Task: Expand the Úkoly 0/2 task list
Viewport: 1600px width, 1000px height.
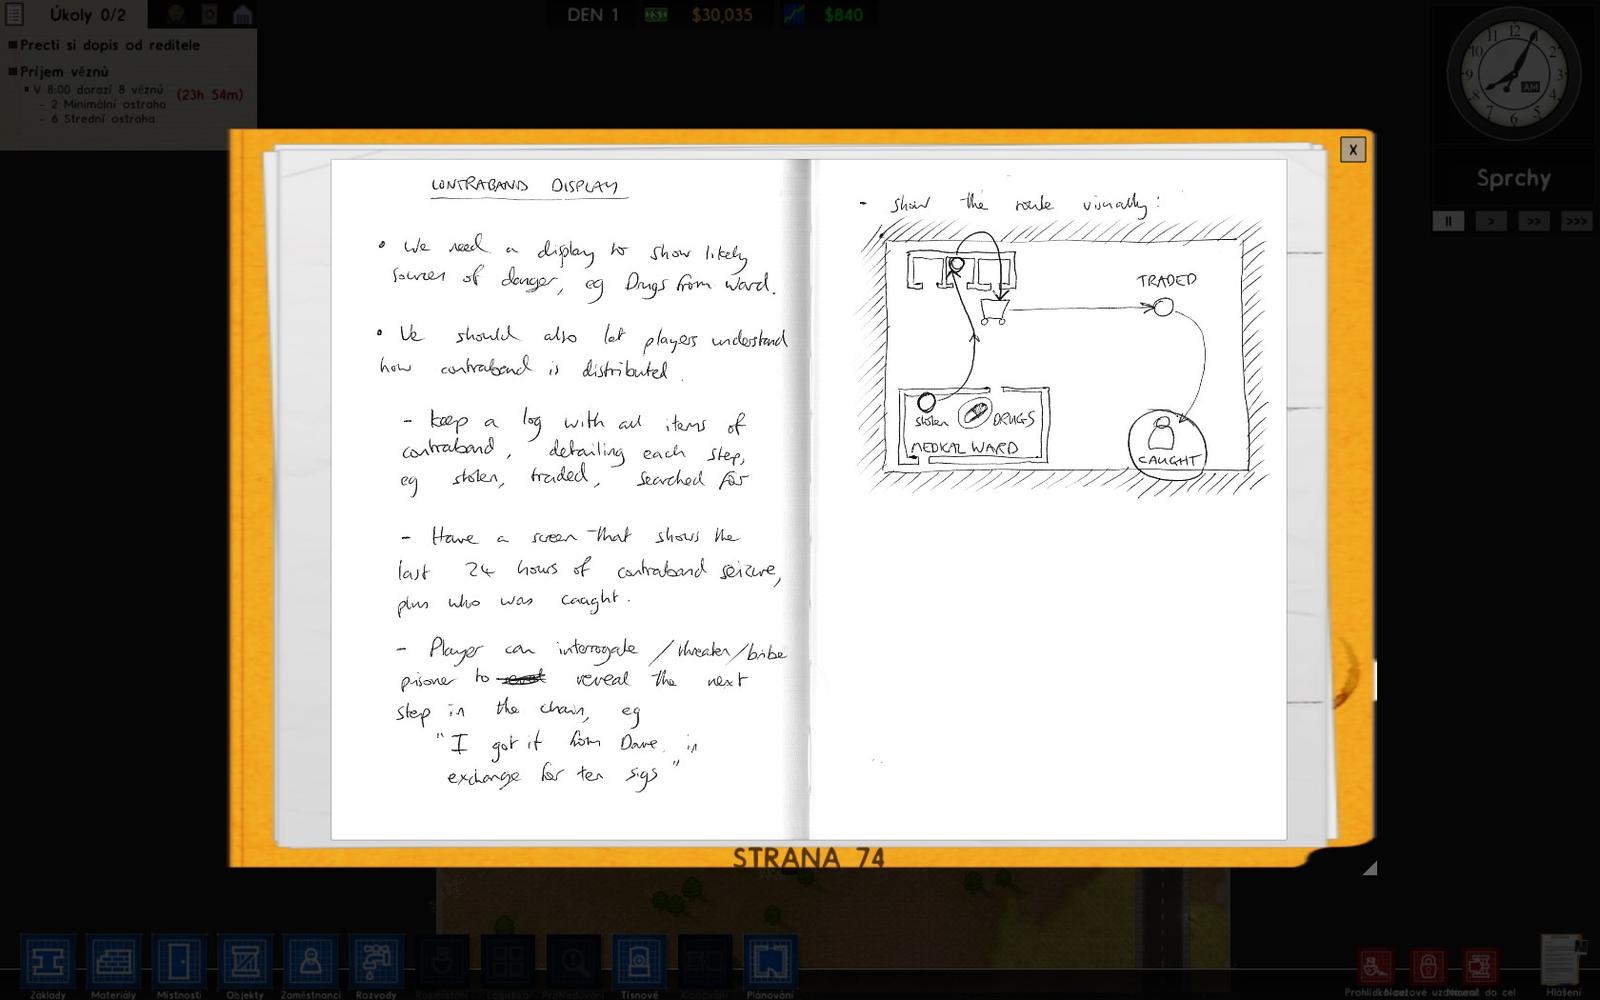Action: pos(73,15)
